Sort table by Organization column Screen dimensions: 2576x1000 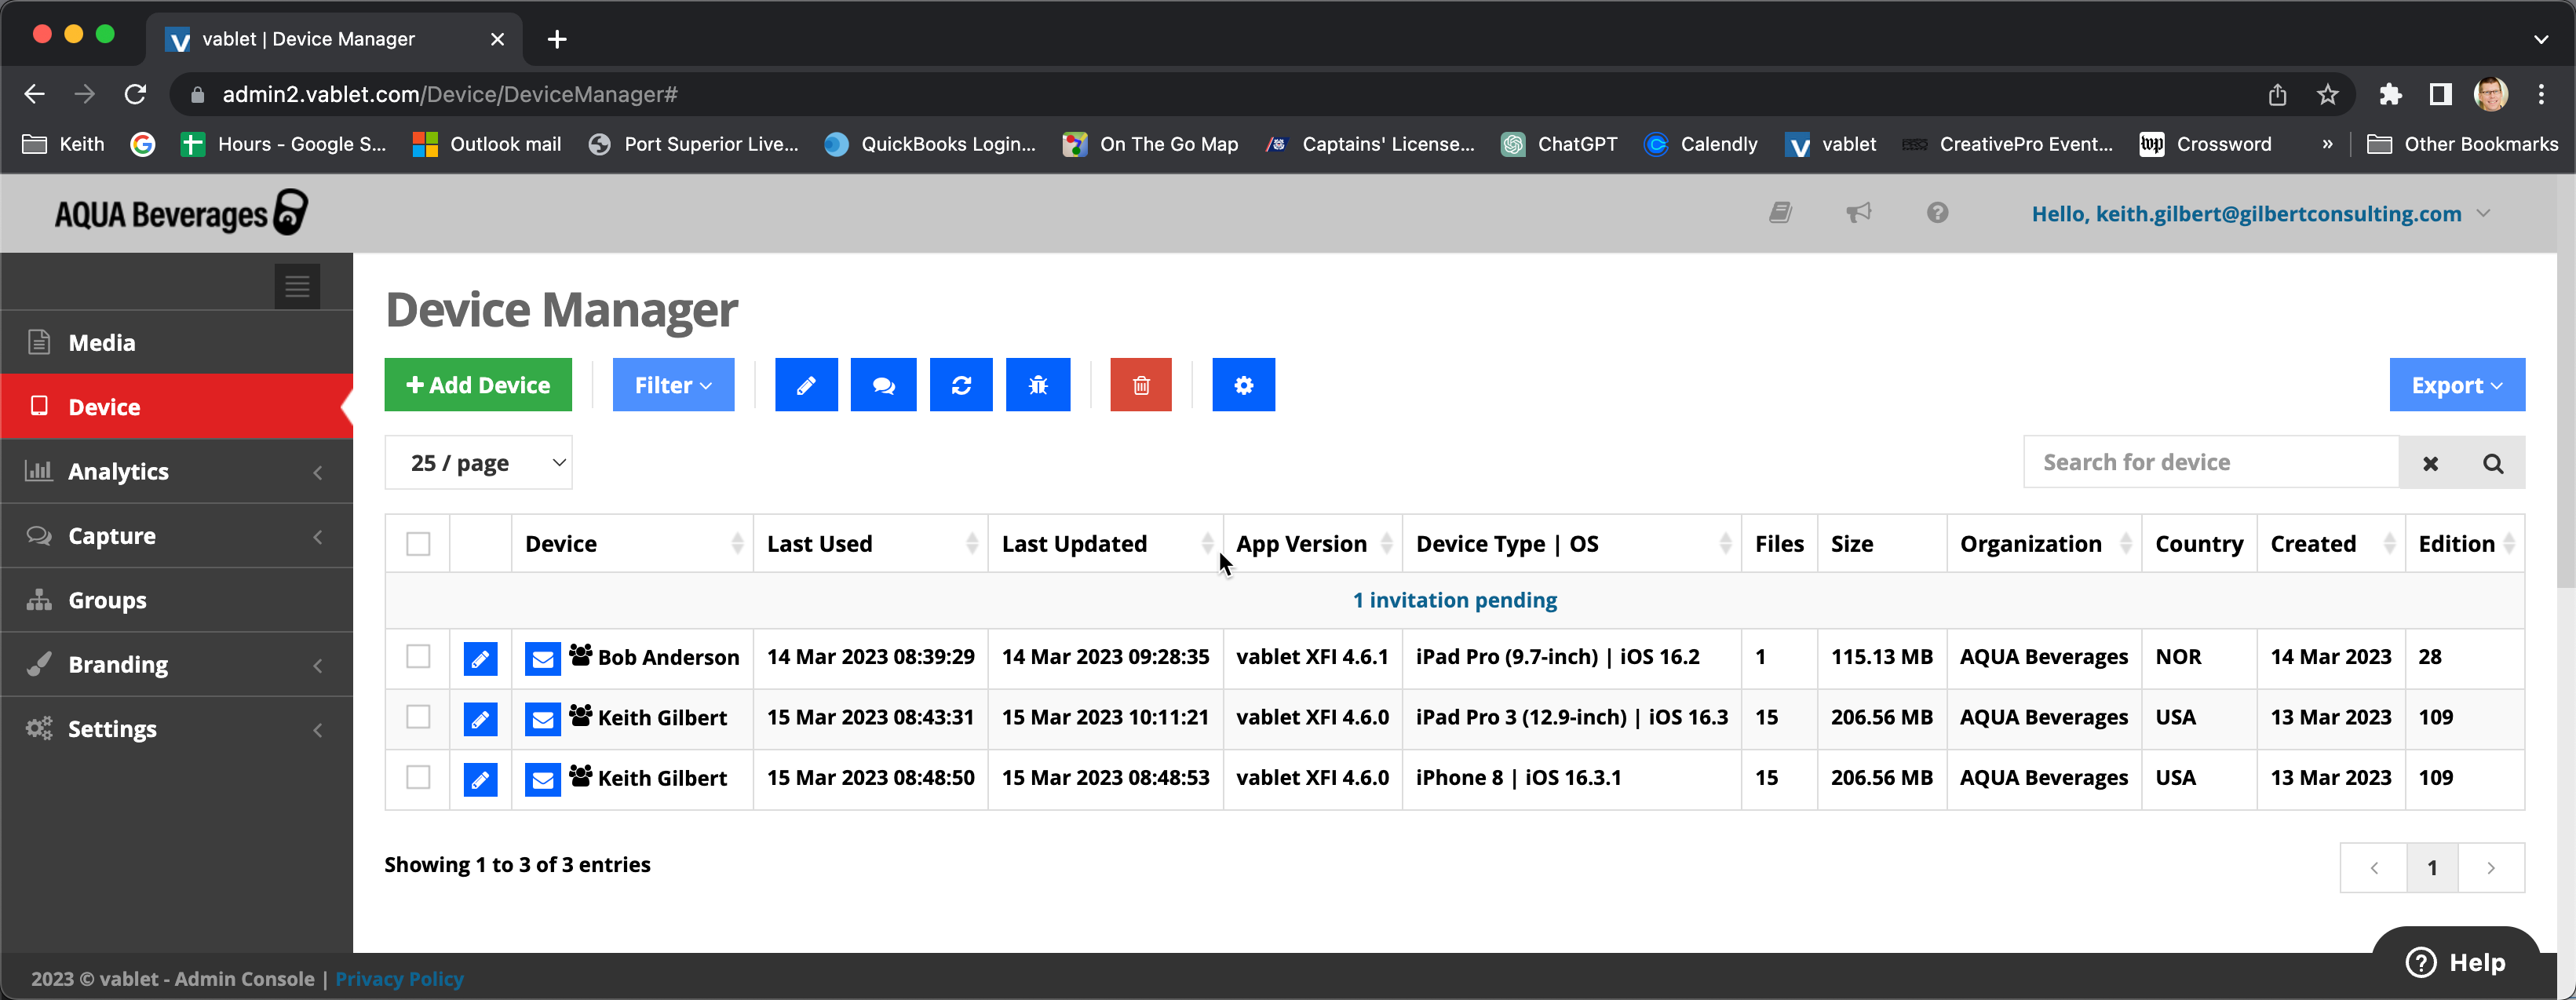pos(2044,544)
